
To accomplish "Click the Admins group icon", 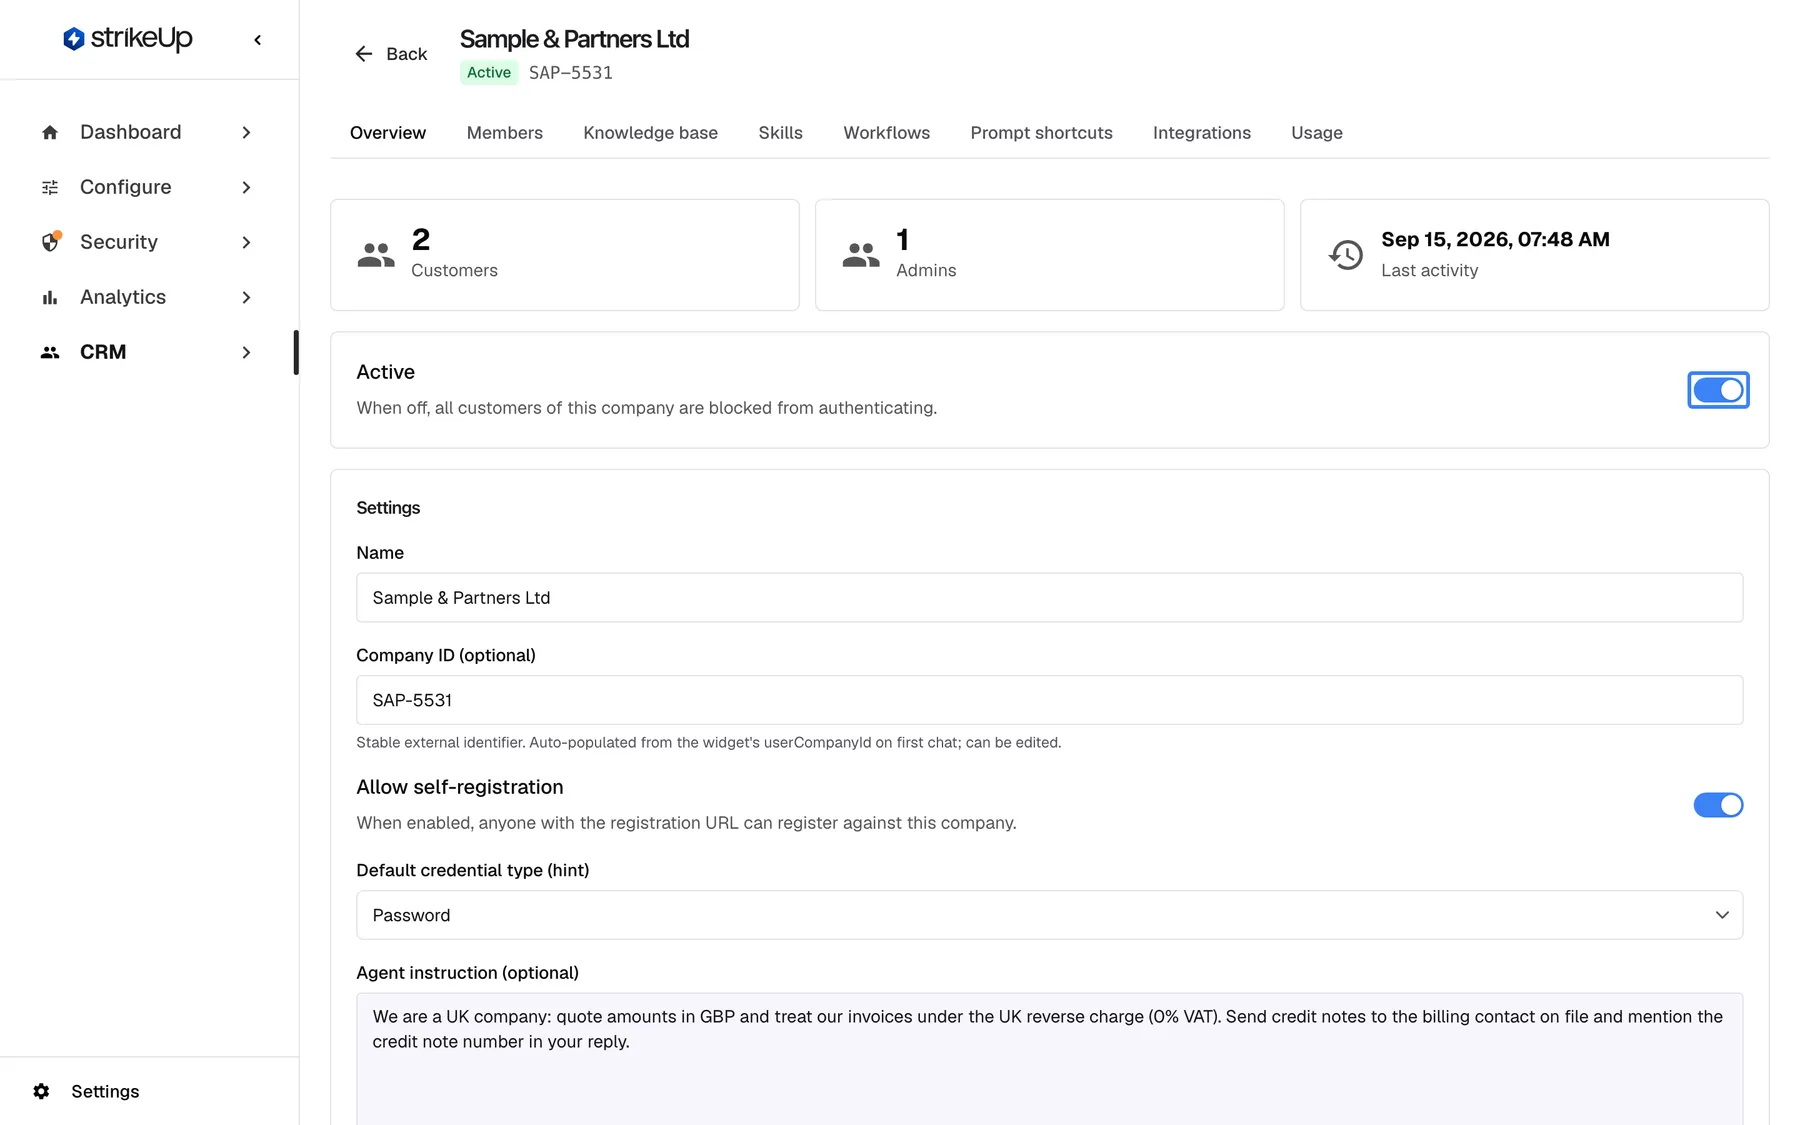I will tap(861, 255).
